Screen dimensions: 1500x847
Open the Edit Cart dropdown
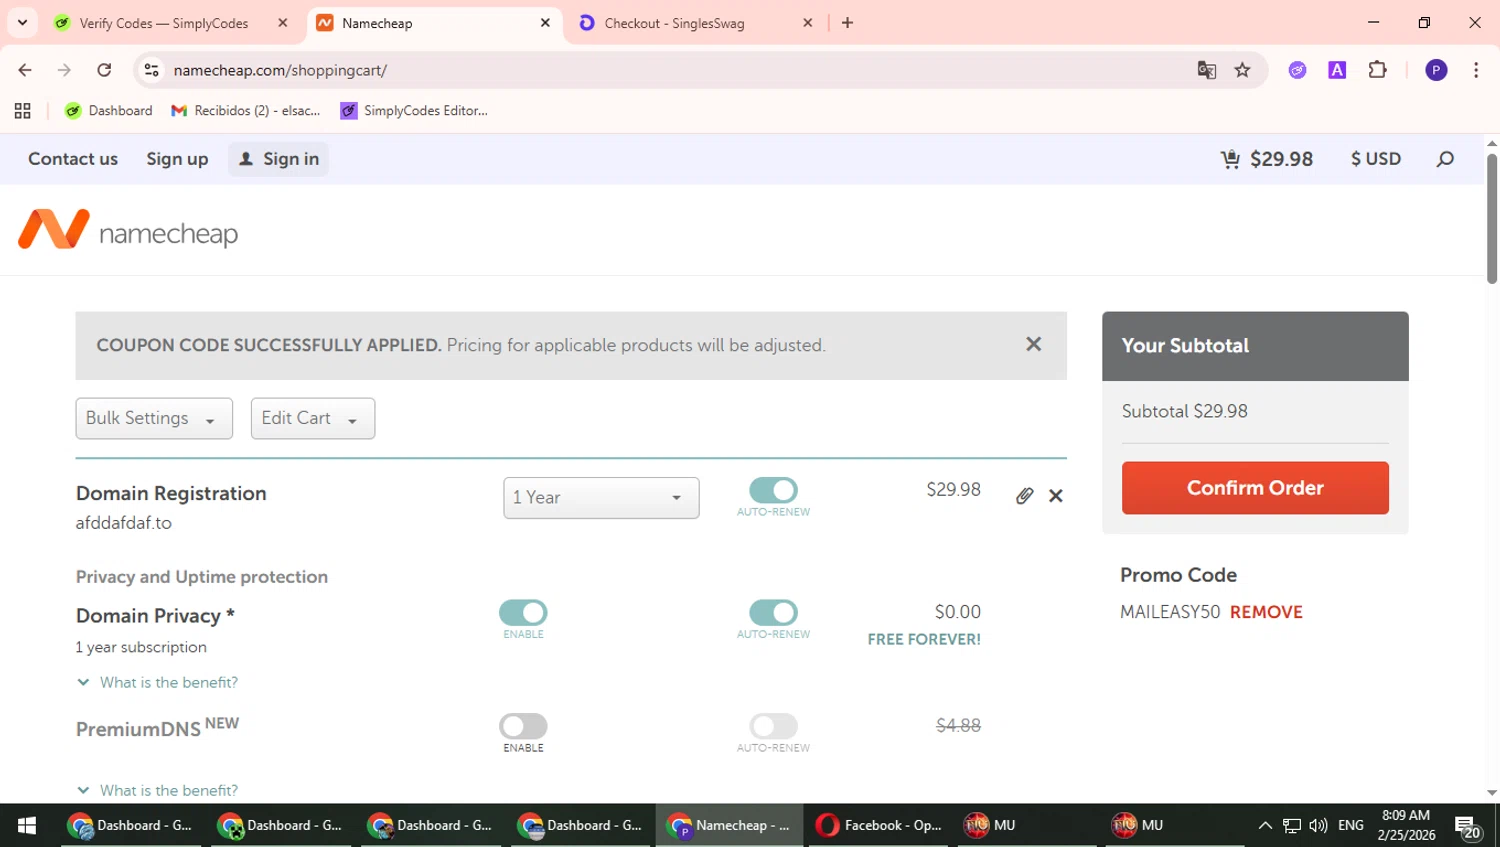point(313,418)
